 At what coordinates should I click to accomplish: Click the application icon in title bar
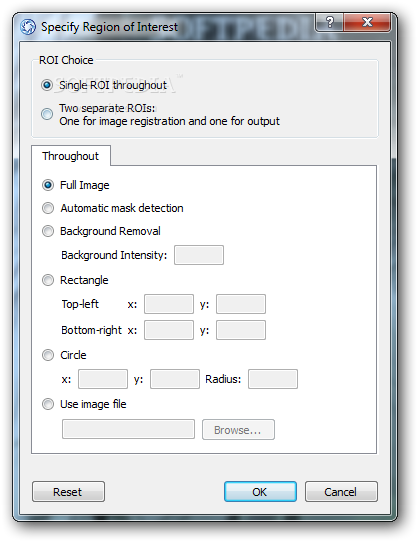[x=28, y=27]
